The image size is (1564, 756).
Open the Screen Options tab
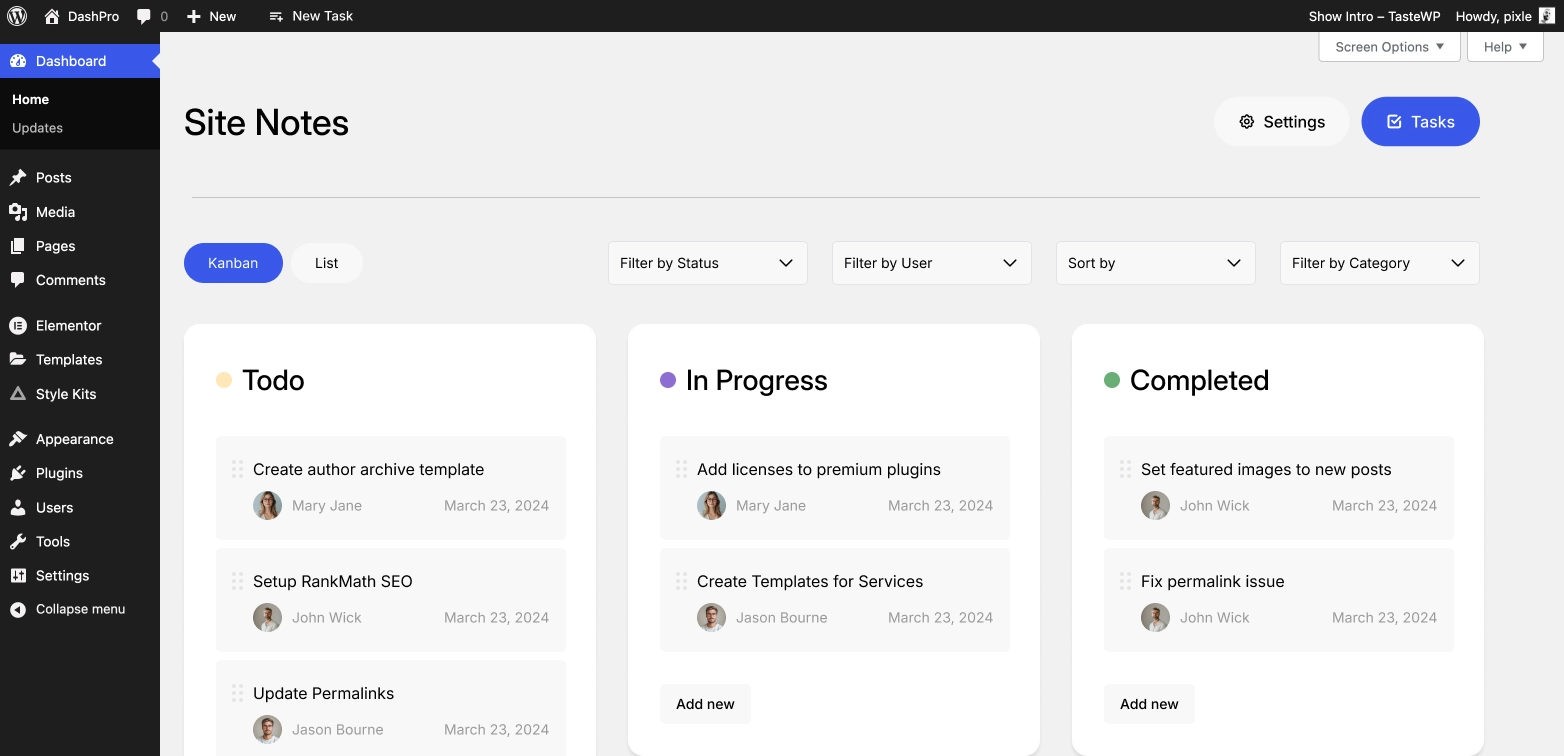[x=1389, y=47]
